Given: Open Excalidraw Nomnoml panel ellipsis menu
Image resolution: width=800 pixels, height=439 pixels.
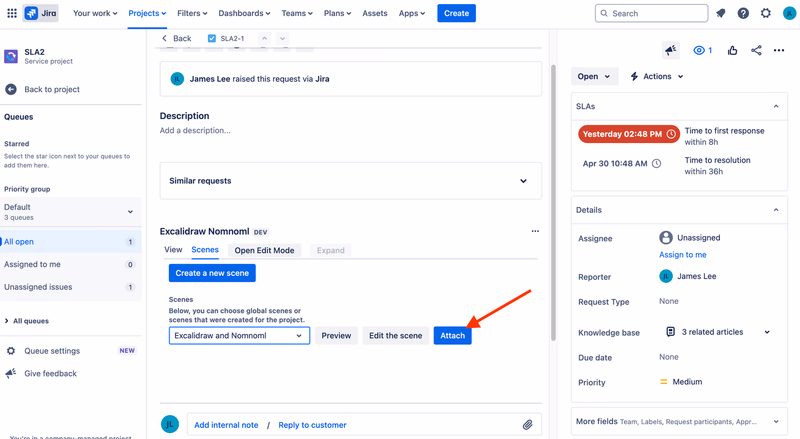Looking at the screenshot, I should (x=535, y=231).
